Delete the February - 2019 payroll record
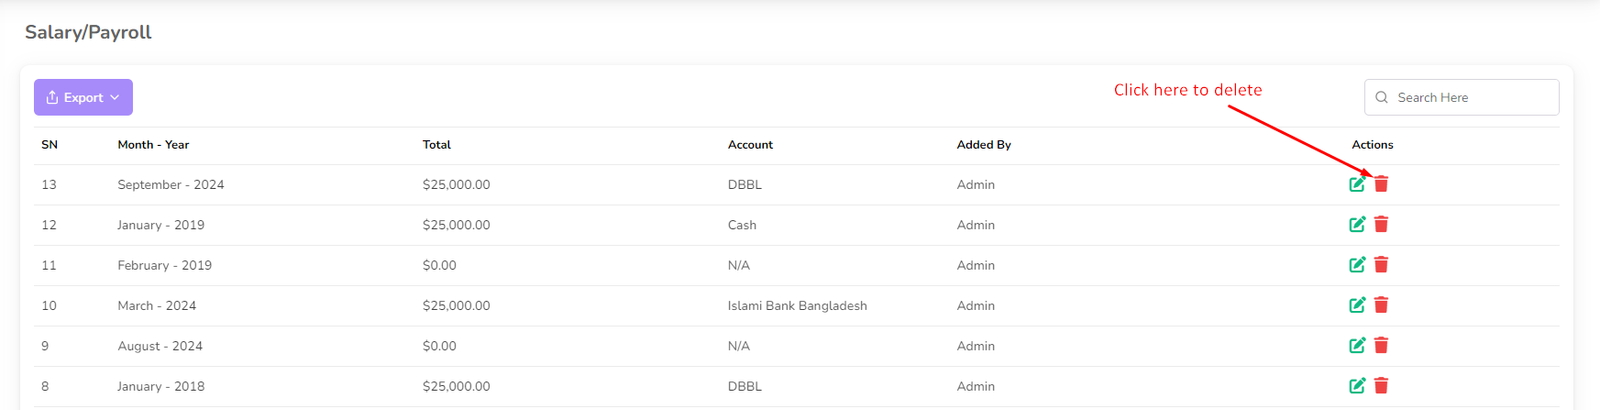The width and height of the screenshot is (1600, 410). pyautogui.click(x=1381, y=265)
